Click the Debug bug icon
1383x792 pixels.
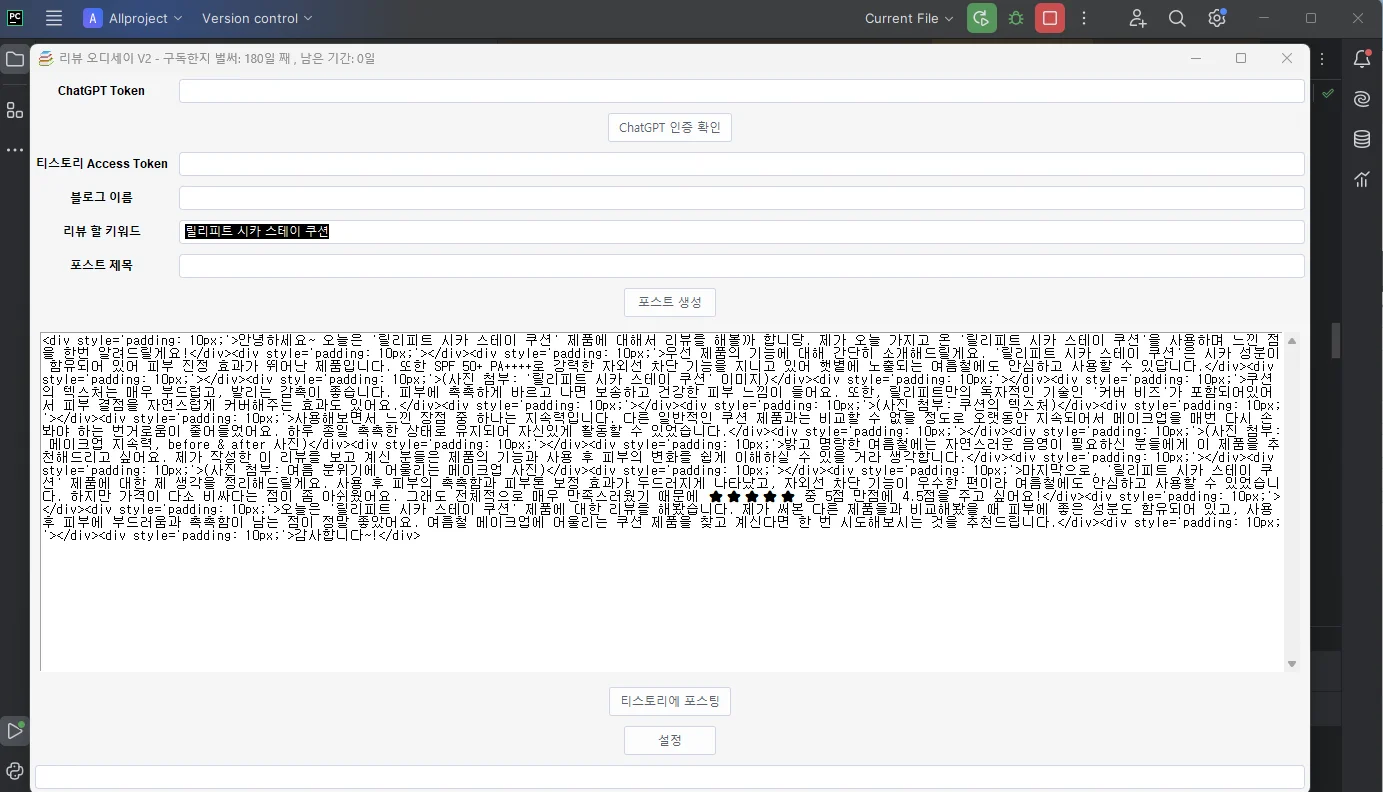click(x=1016, y=18)
